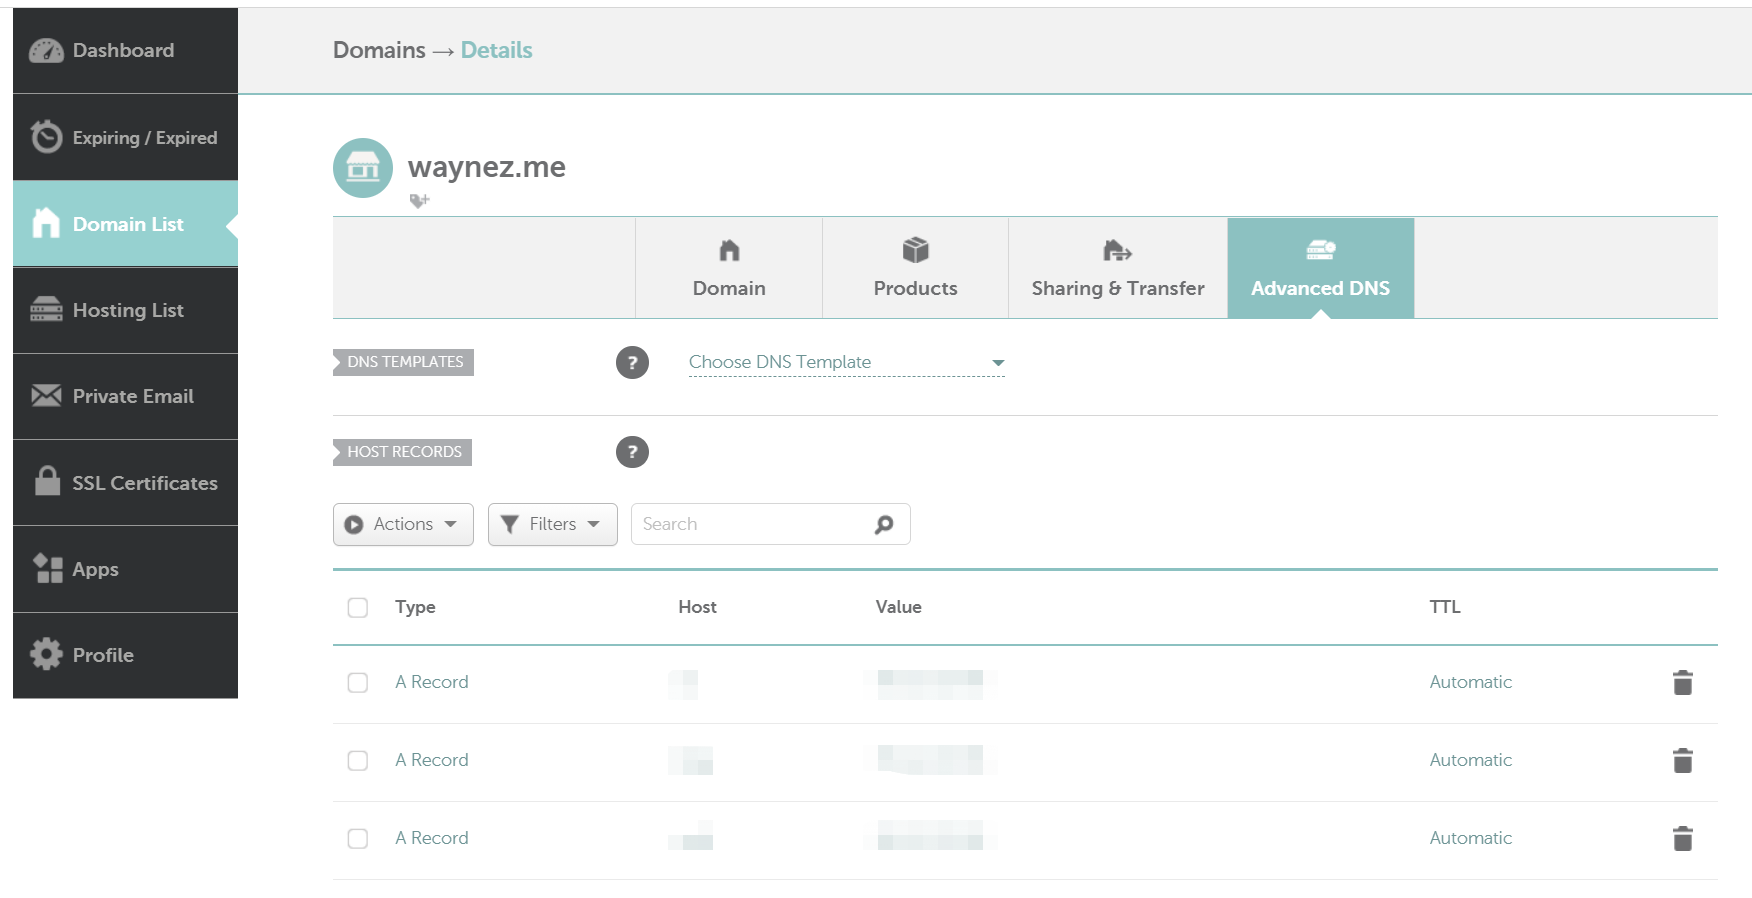This screenshot has height=898, width=1752.
Task: Toggle the select-all checkbox next to Type
Action: tap(358, 608)
